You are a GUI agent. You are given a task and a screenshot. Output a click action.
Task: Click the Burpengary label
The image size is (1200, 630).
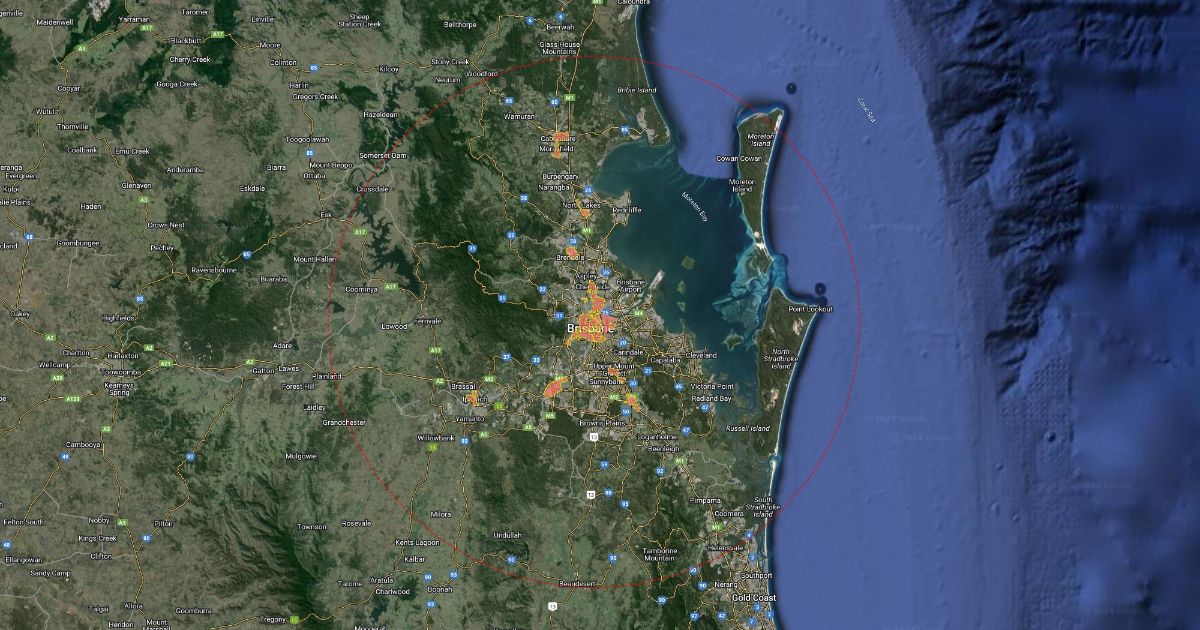pos(560,176)
